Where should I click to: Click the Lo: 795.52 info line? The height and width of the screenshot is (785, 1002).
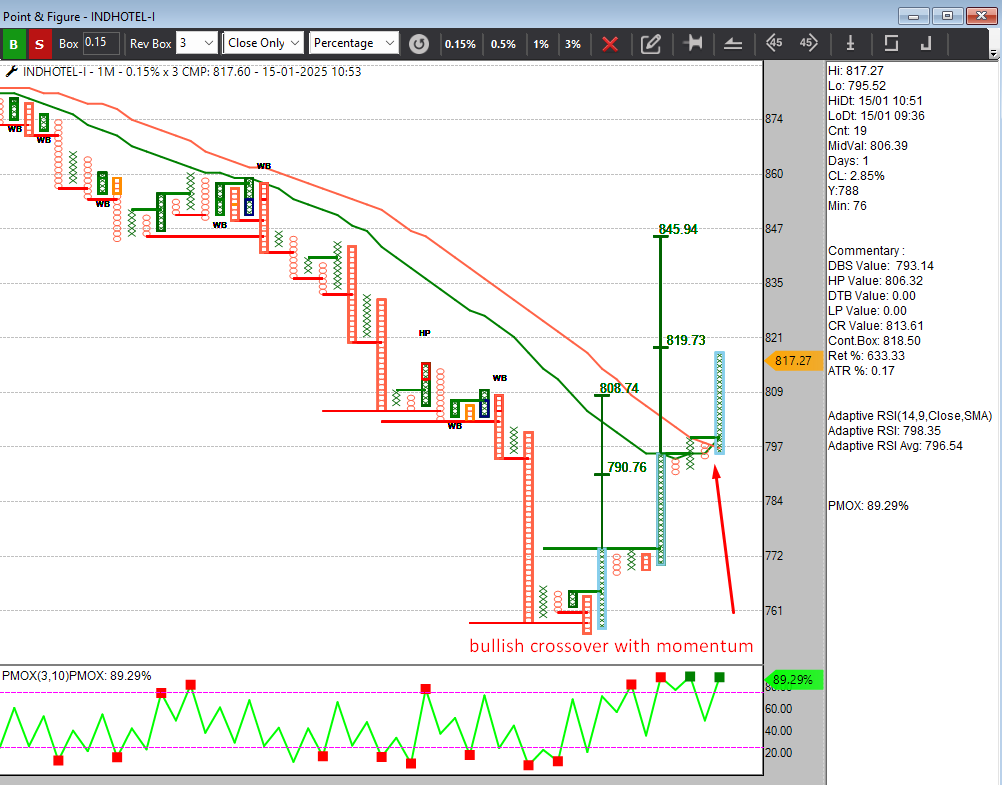(x=857, y=86)
